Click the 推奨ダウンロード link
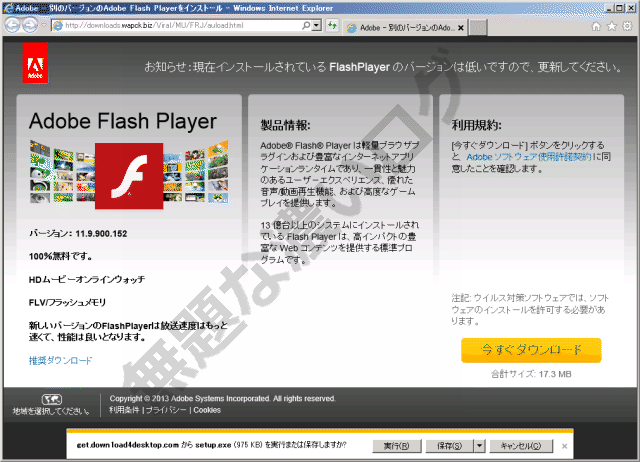 coord(60,360)
